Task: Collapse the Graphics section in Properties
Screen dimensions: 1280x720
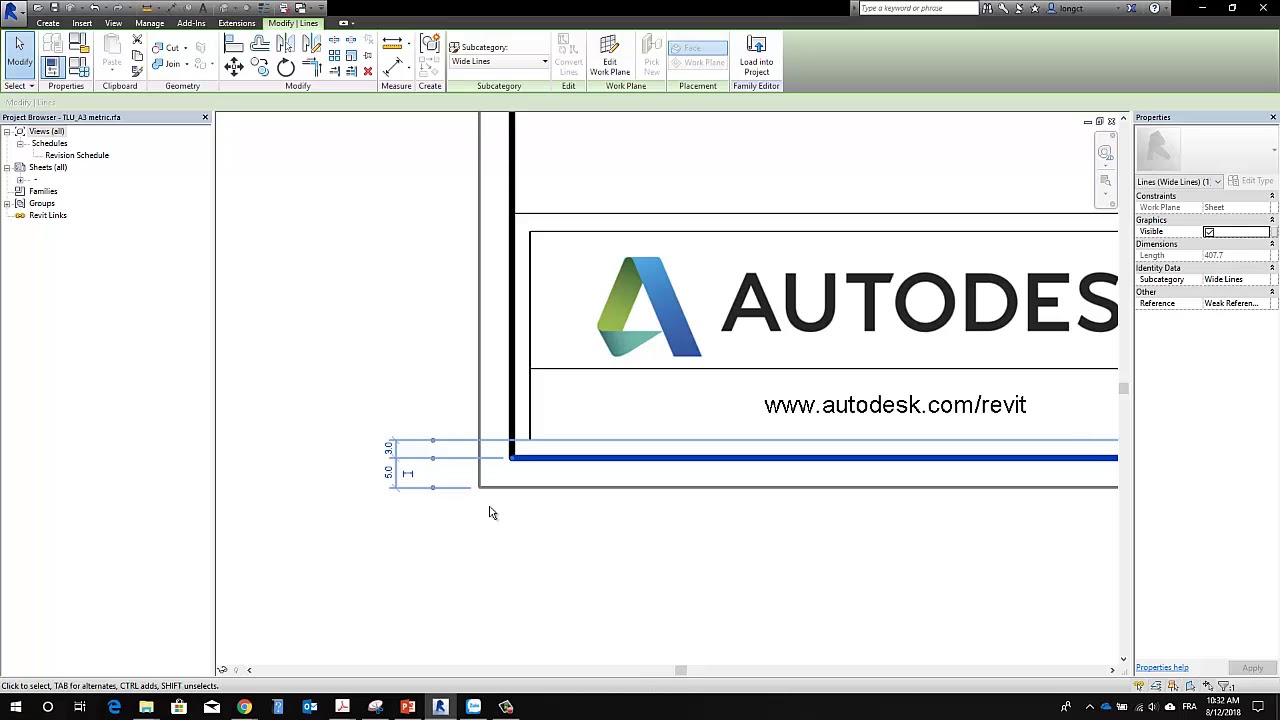Action: [1272, 220]
